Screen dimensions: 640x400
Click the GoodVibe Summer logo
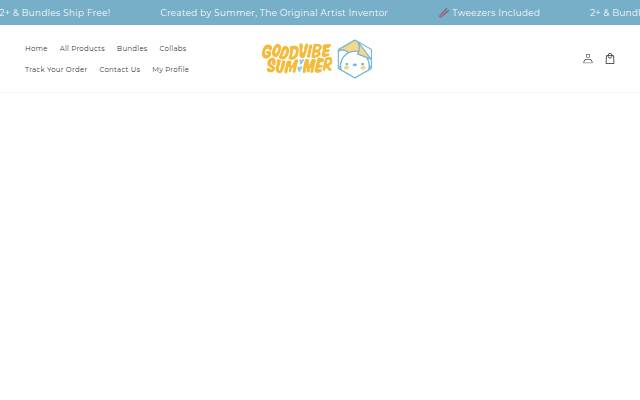(x=317, y=59)
